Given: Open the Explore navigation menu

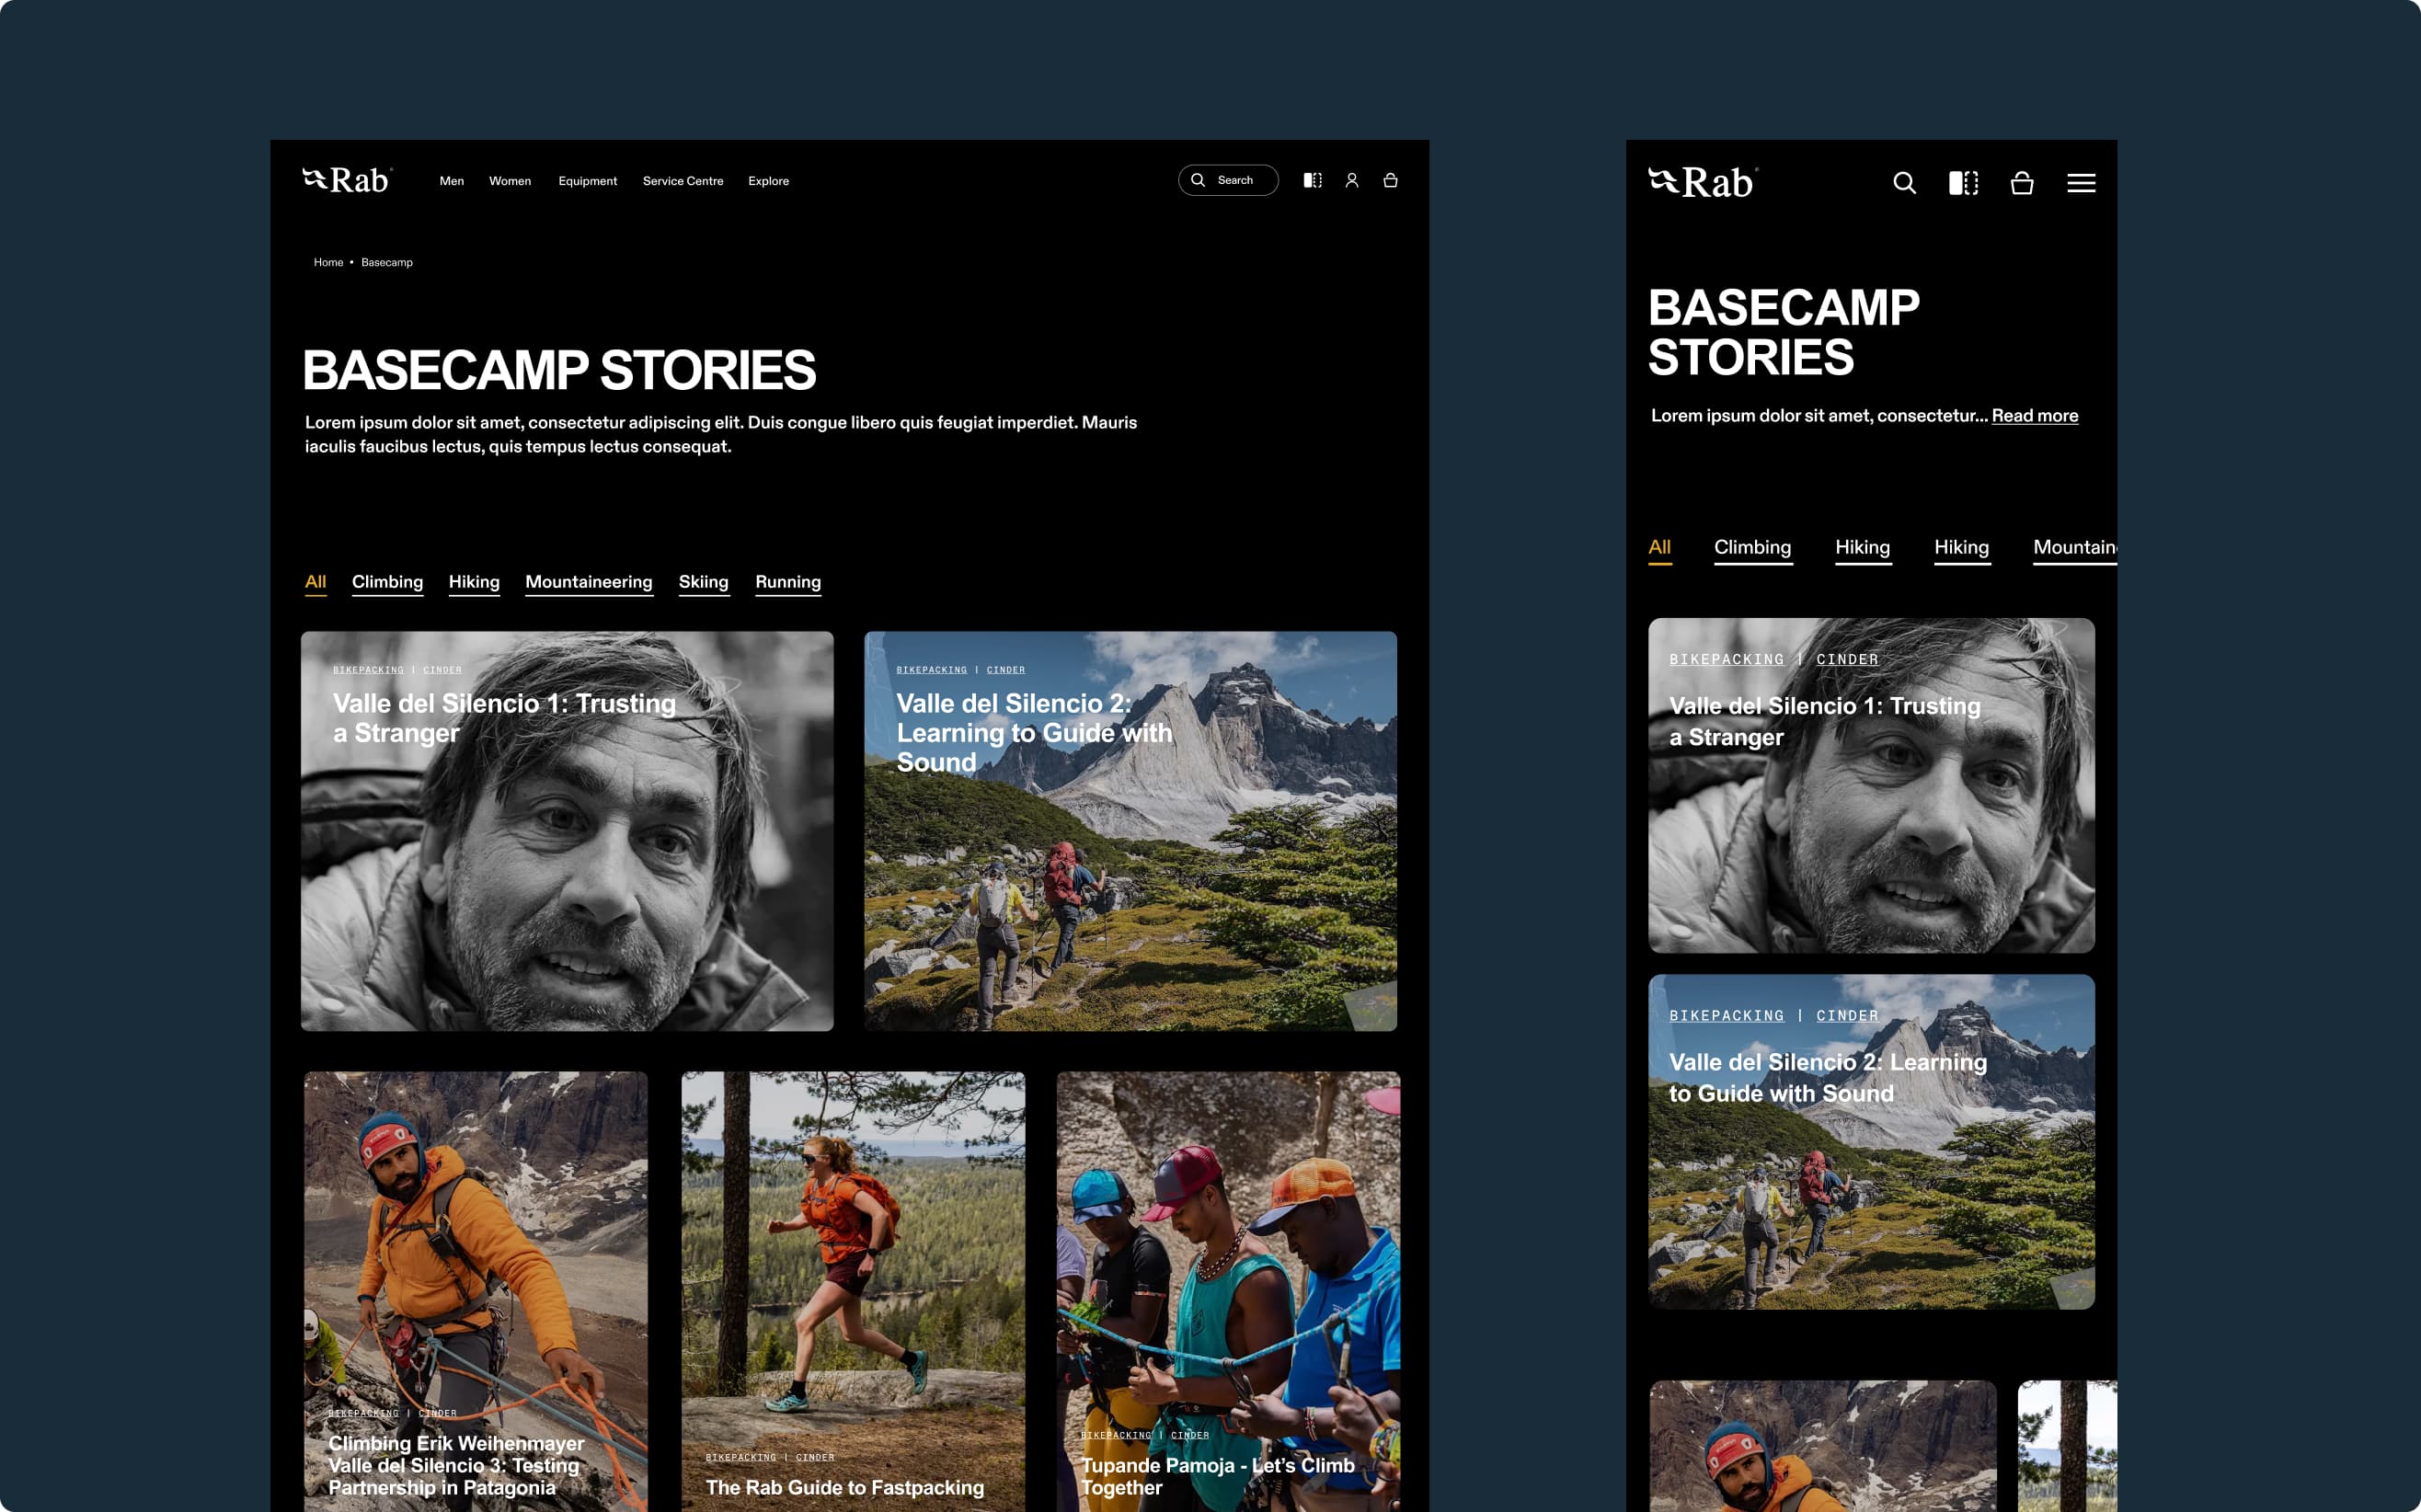Looking at the screenshot, I should tap(768, 181).
